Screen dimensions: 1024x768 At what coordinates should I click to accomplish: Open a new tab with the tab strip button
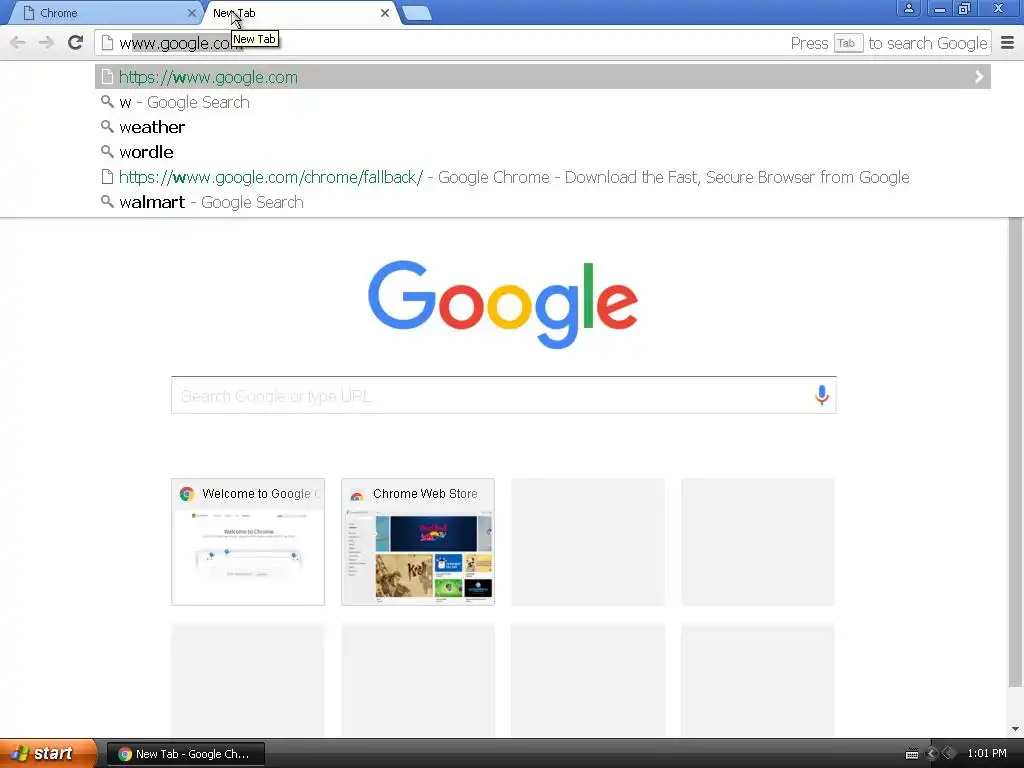417,13
